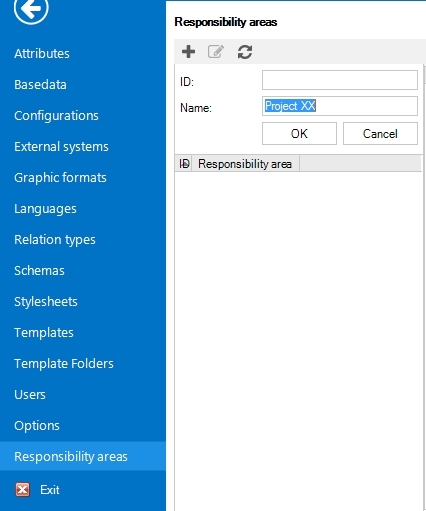Click the edit pencil icon

[216, 52]
